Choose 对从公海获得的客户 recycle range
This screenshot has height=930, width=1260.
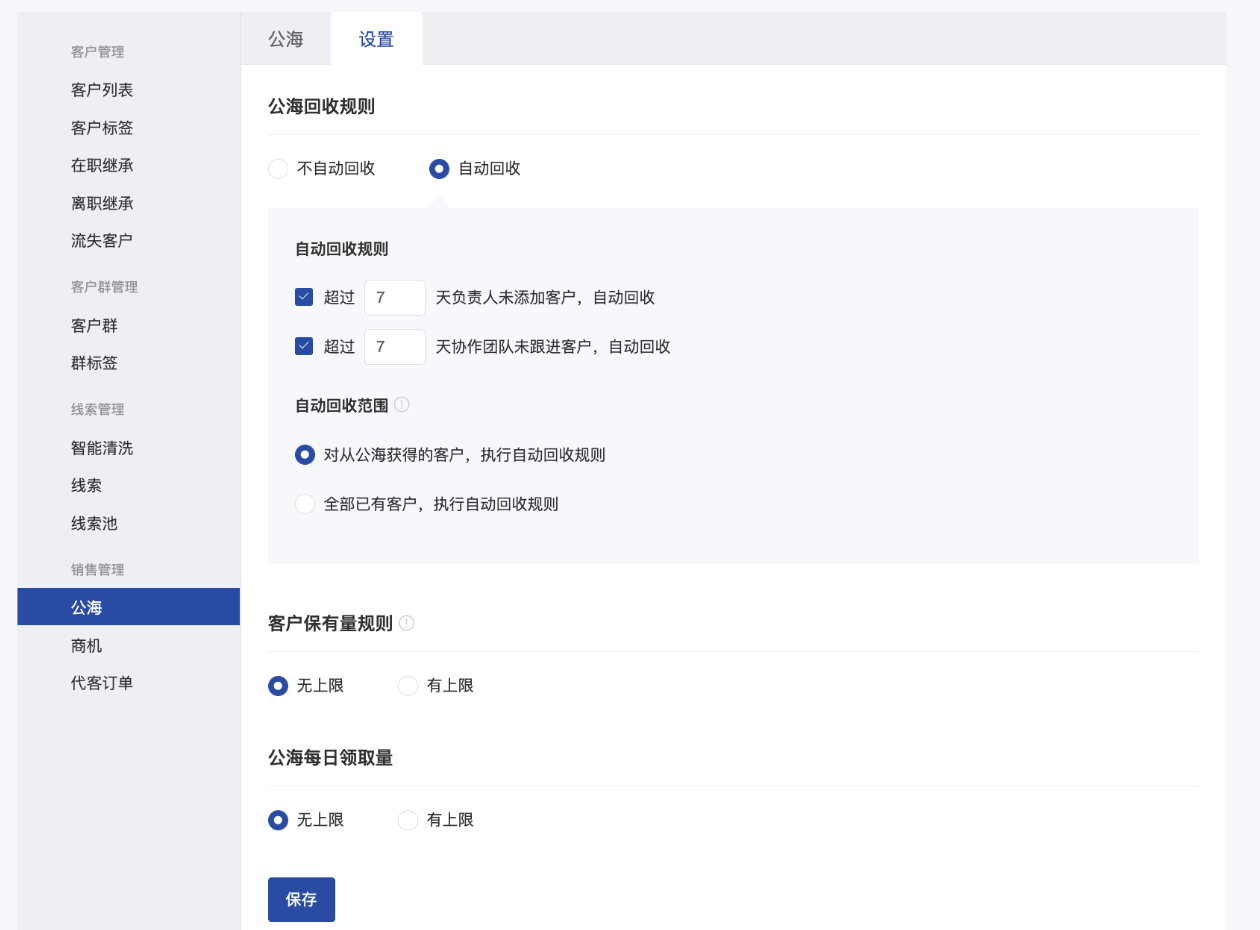point(305,455)
